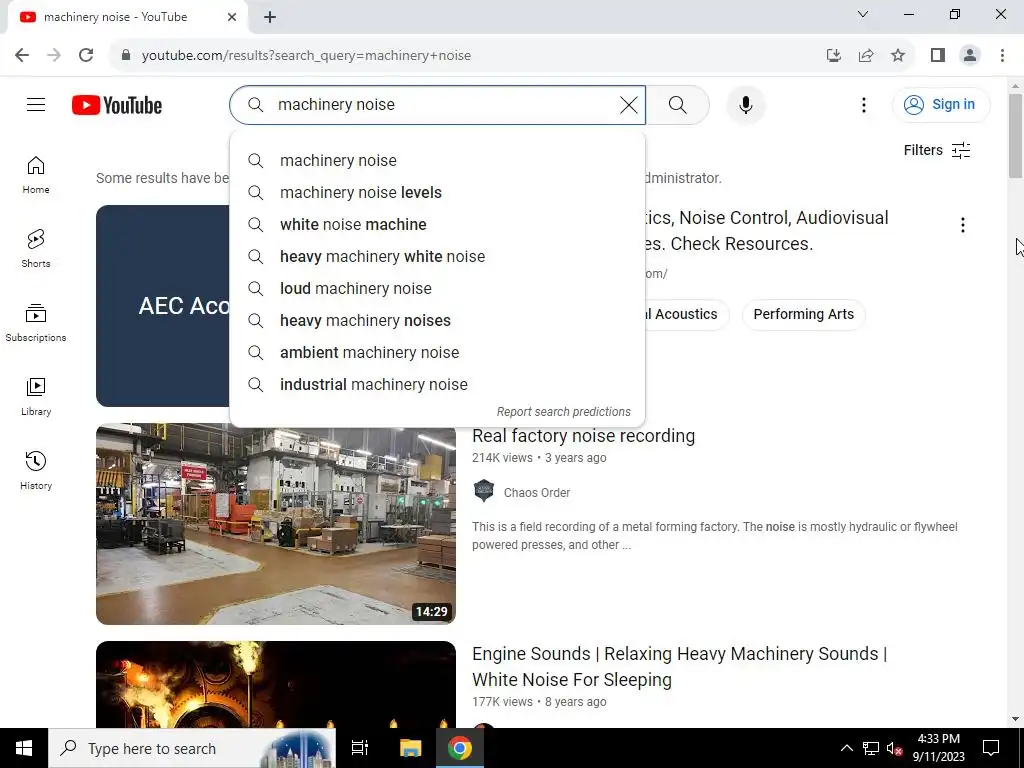Open Home in the sidebar

pos(36,175)
